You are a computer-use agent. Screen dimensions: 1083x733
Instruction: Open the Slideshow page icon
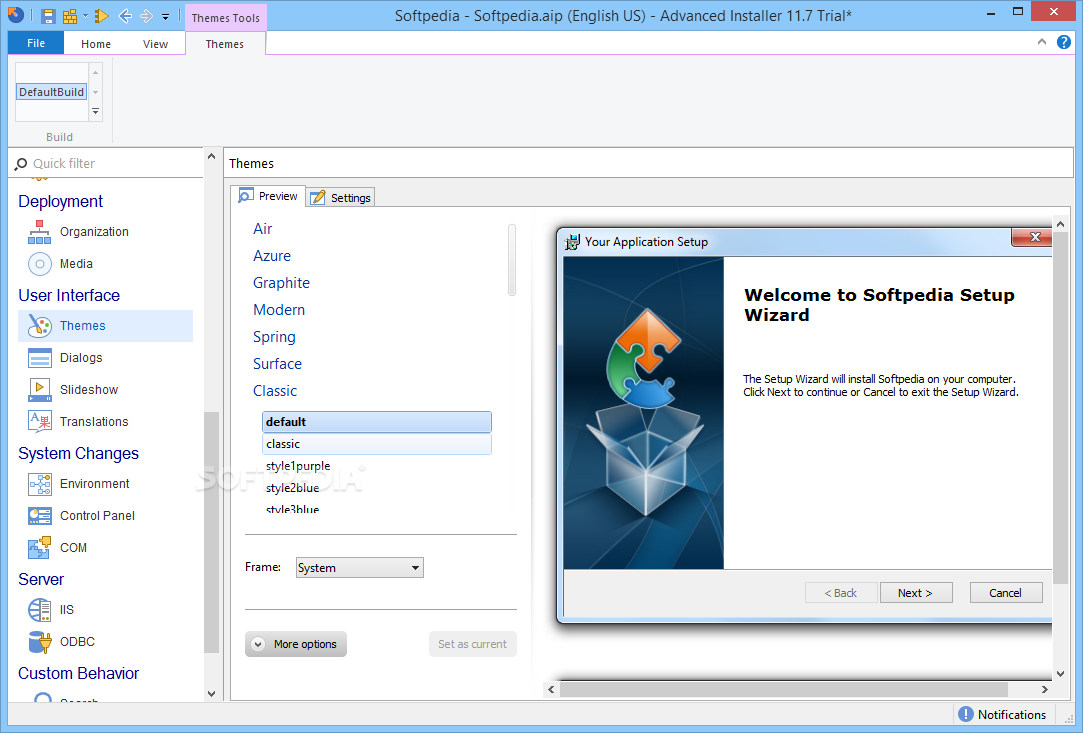click(x=39, y=390)
